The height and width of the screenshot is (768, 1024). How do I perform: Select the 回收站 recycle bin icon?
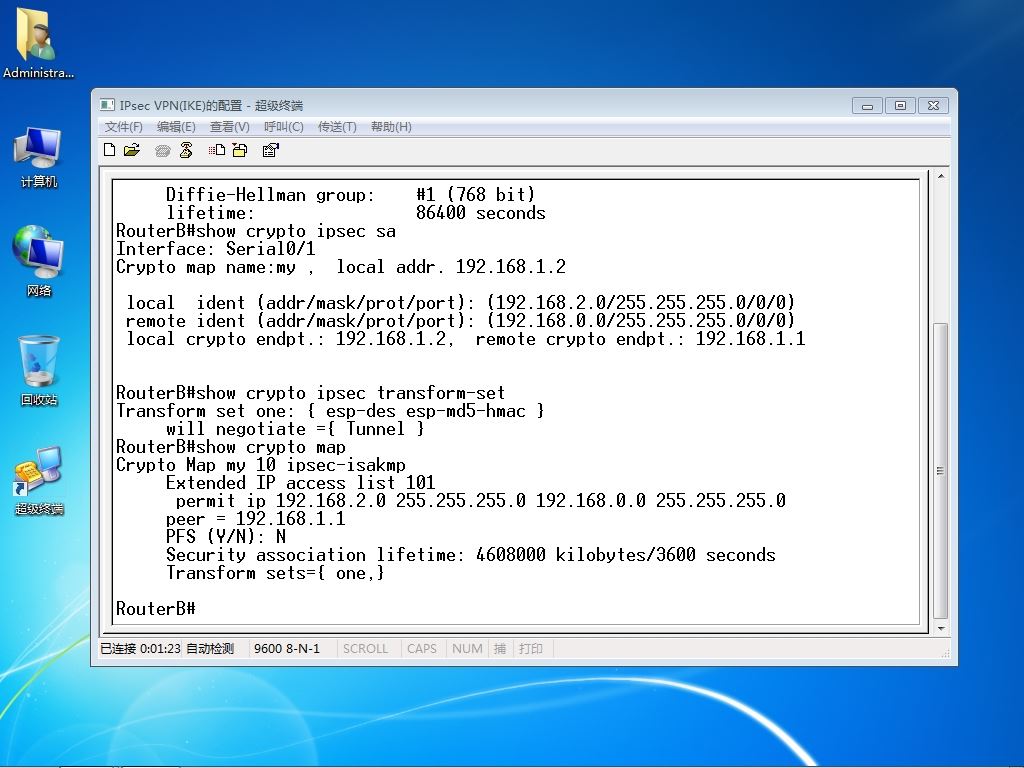(x=39, y=370)
